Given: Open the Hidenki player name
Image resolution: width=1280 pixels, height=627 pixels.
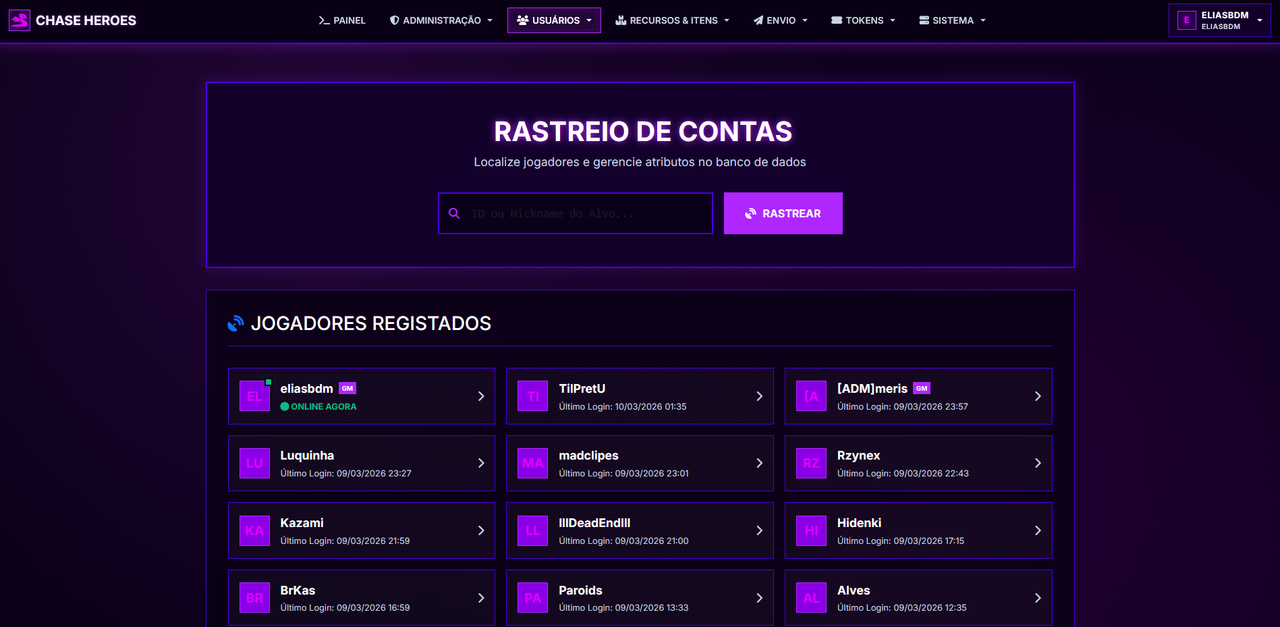Looking at the screenshot, I should point(859,522).
